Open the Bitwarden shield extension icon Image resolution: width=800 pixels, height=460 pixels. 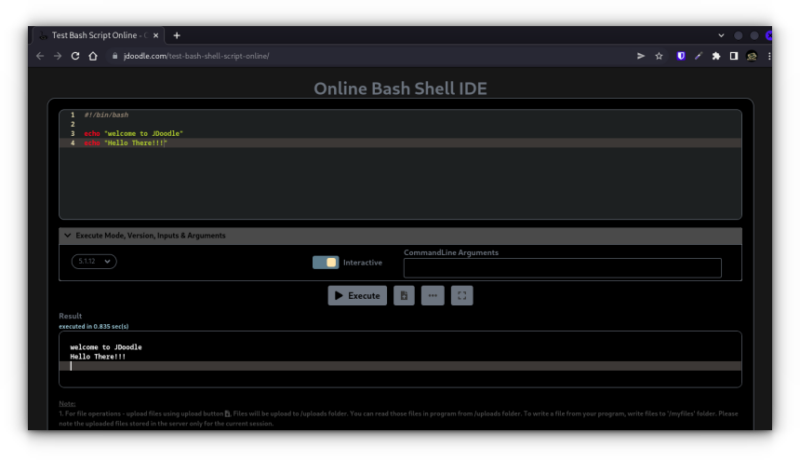[x=681, y=56]
